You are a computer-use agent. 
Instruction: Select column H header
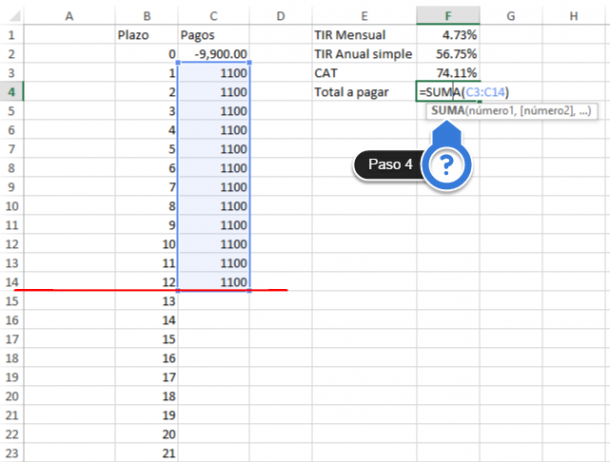click(x=574, y=15)
